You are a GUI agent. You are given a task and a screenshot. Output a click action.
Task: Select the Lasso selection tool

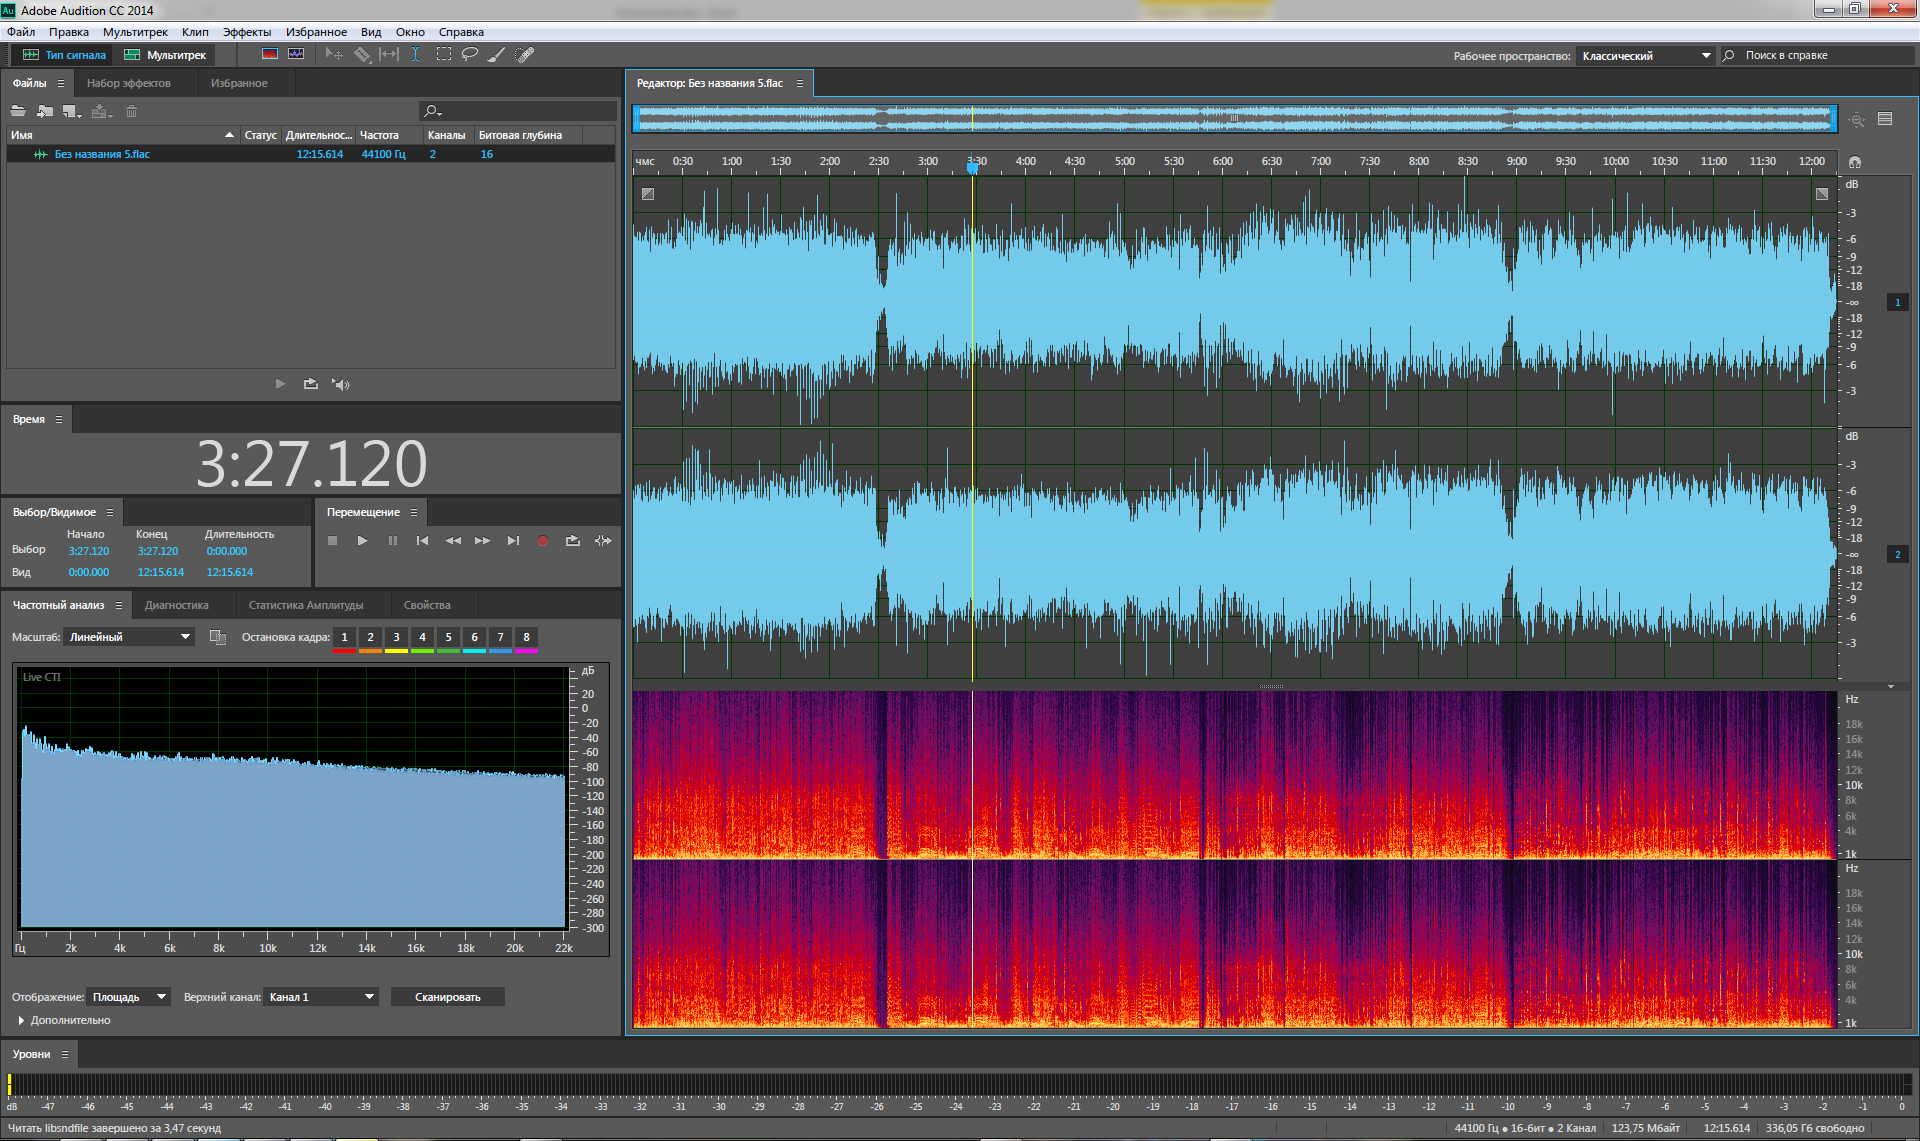469,55
